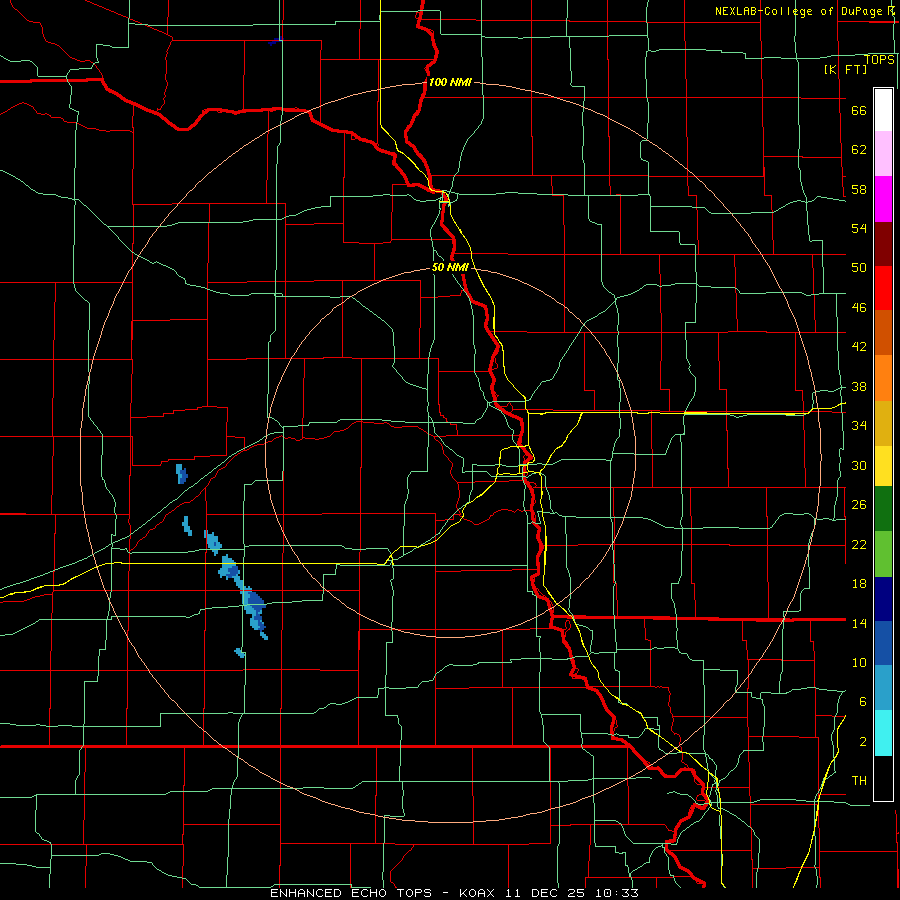This screenshot has width=900, height=900.
Task: Click the white swatch in the tops legend
Action: (883, 110)
